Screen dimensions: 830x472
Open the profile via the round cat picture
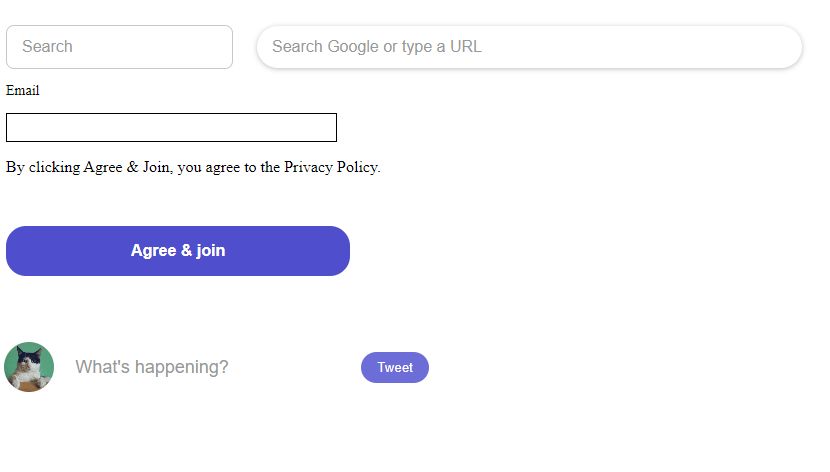coord(29,367)
